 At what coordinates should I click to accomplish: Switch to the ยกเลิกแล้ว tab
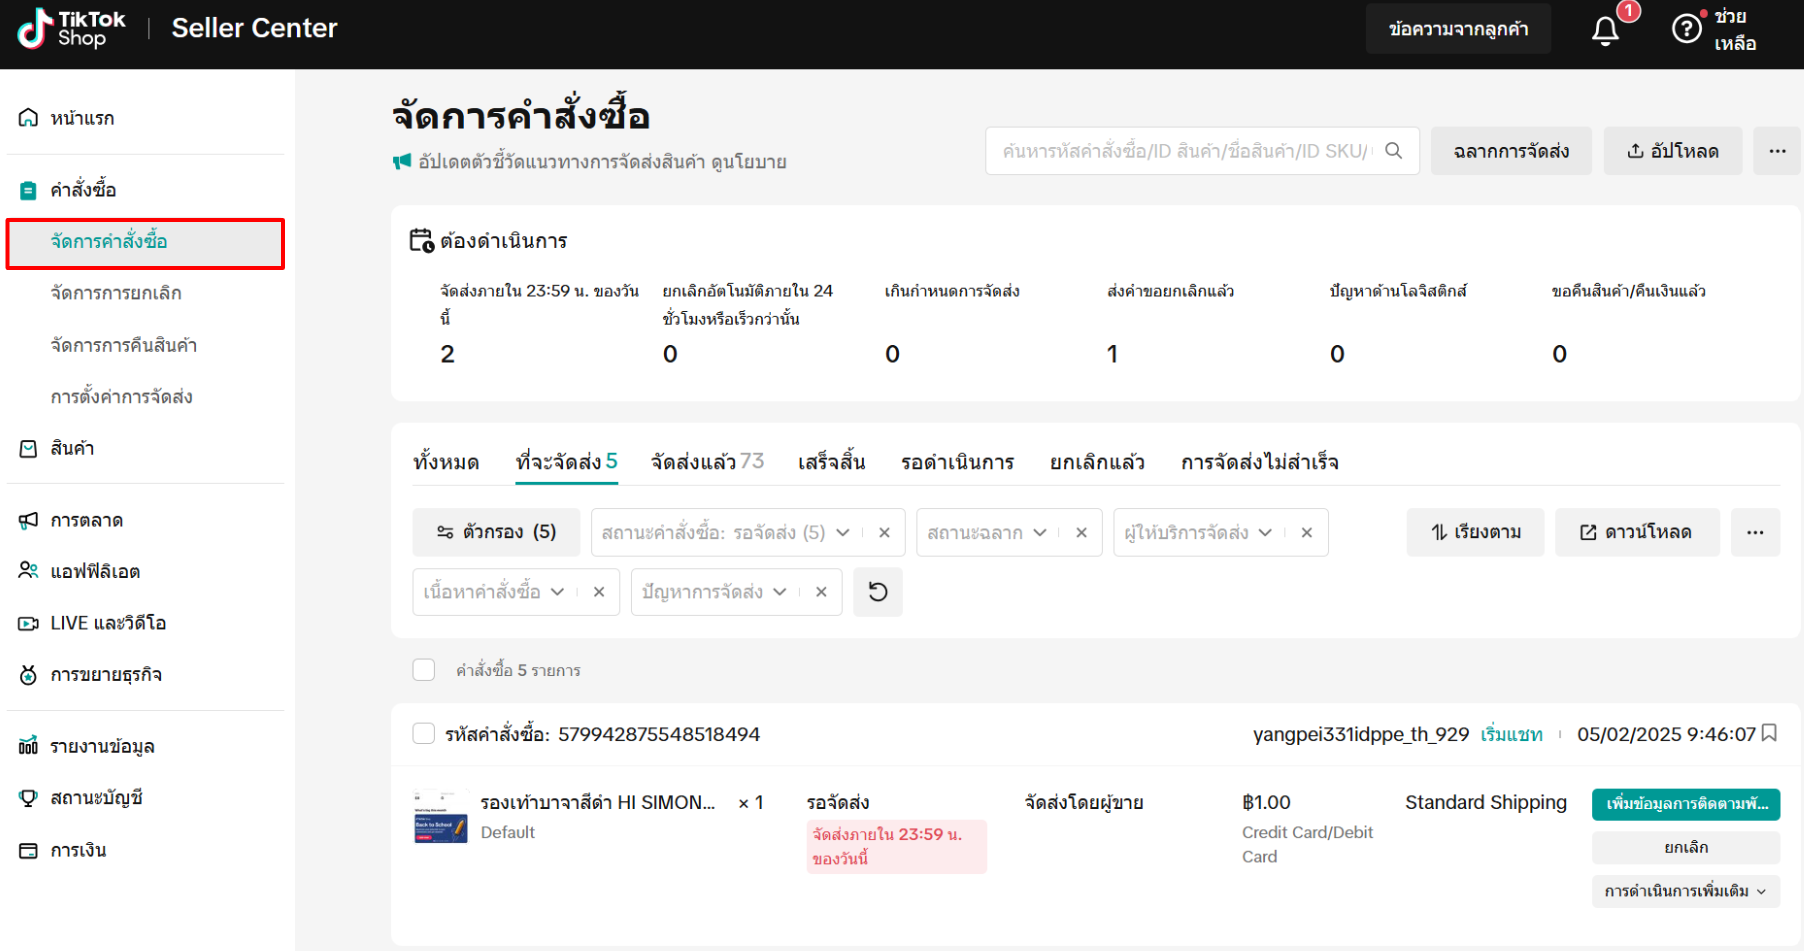tap(1097, 462)
